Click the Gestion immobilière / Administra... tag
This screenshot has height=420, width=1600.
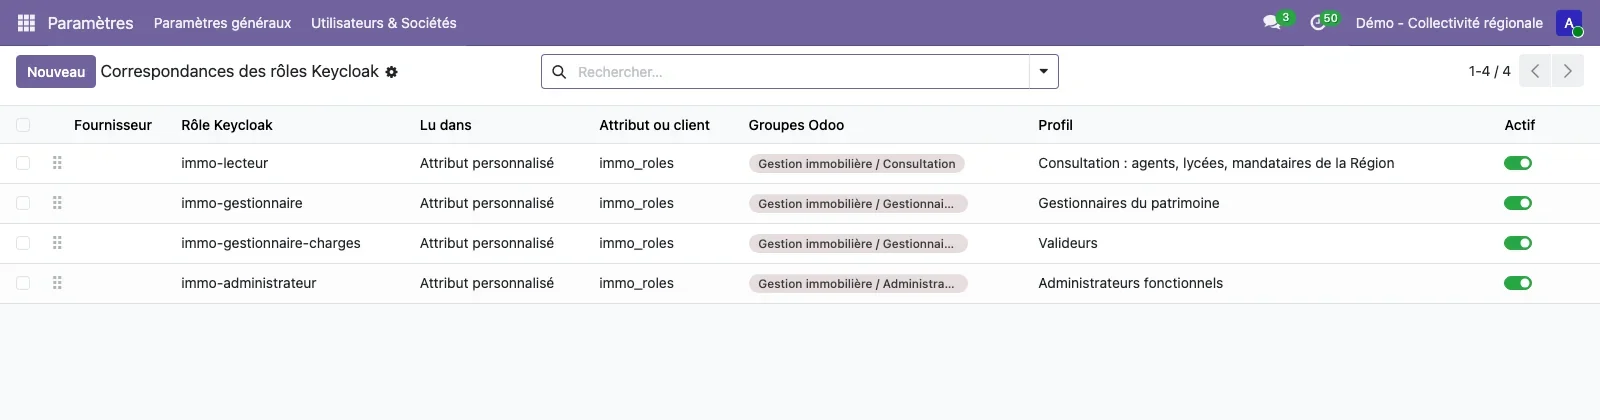point(858,284)
